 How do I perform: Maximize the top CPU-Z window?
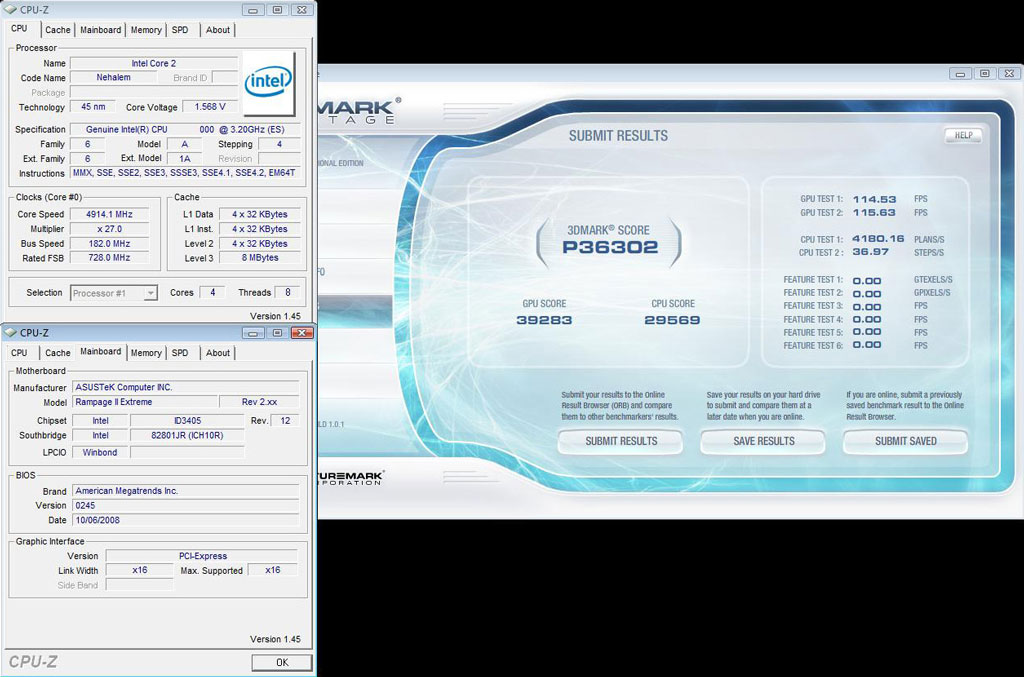coord(277,10)
